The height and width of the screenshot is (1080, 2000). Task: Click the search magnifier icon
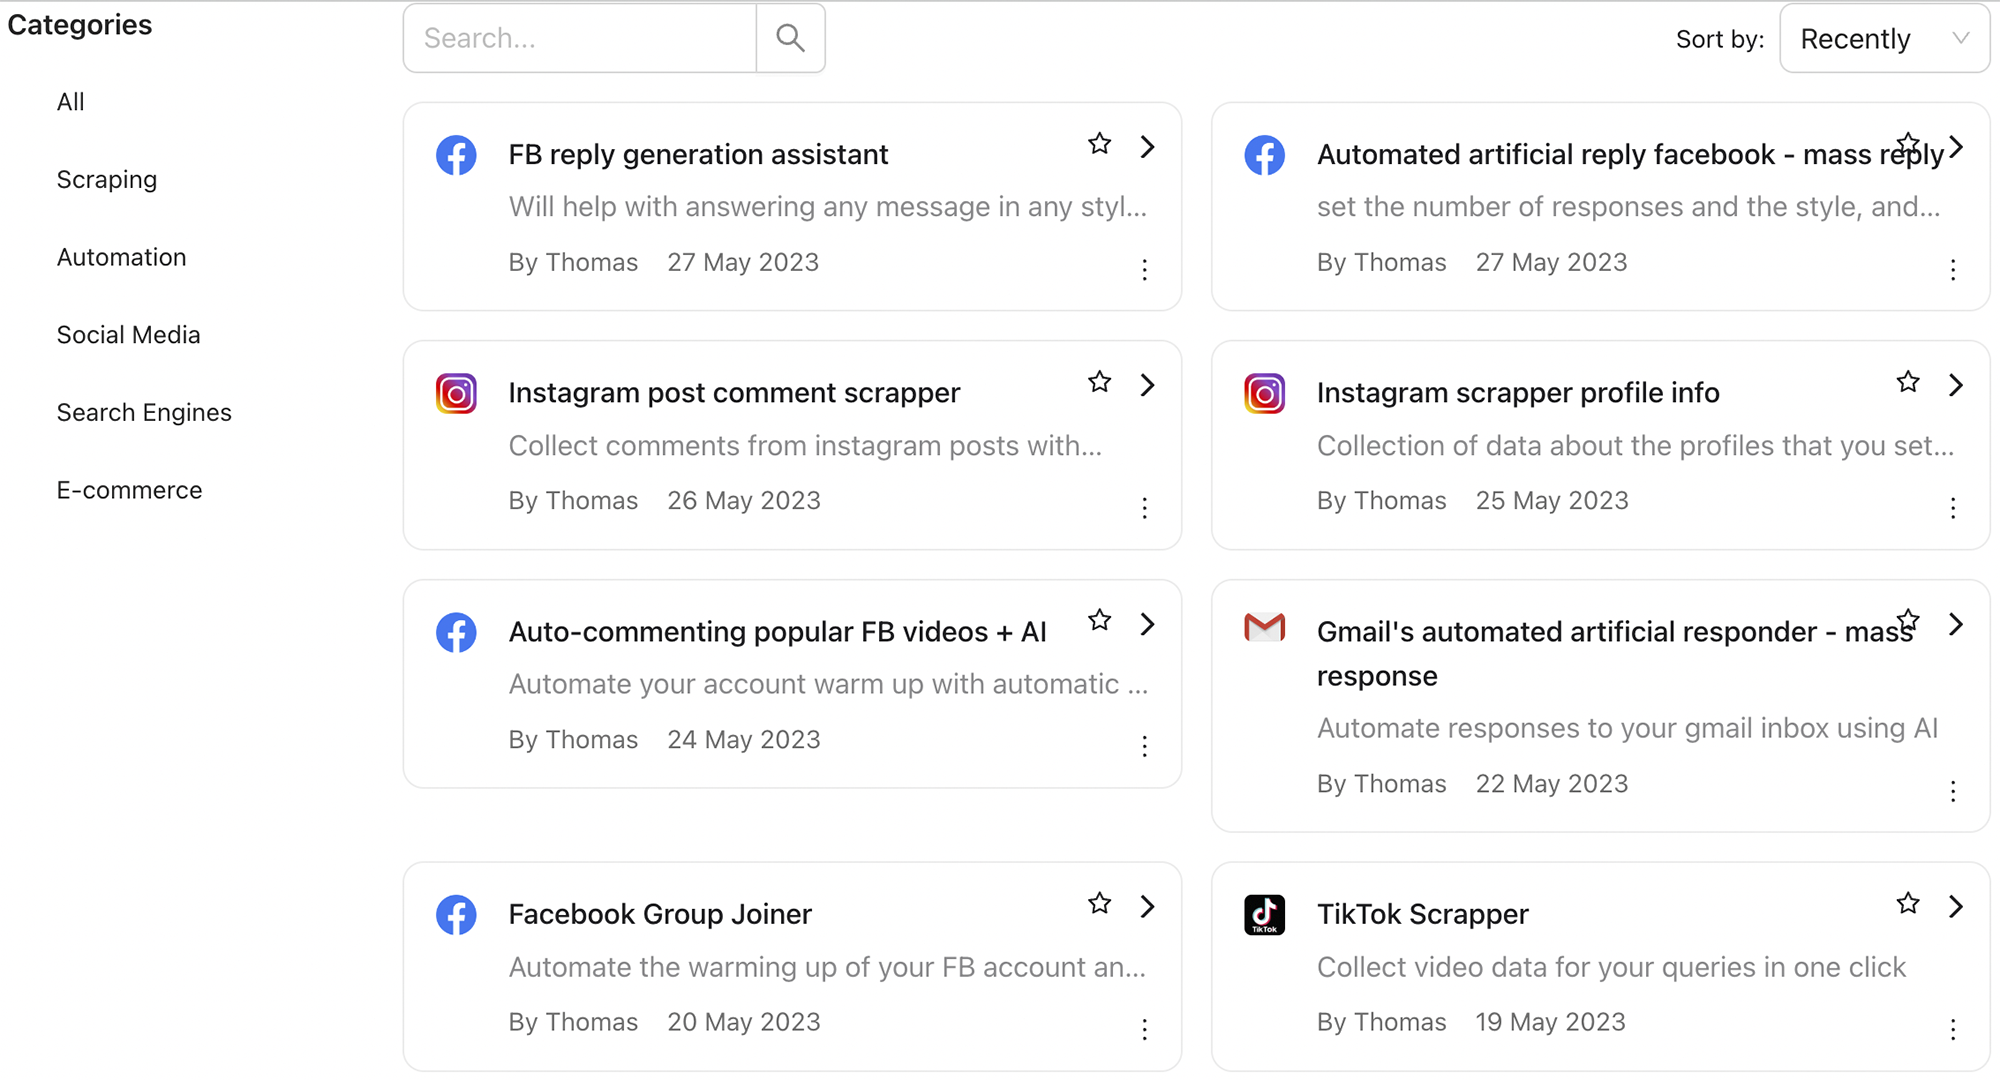(790, 38)
